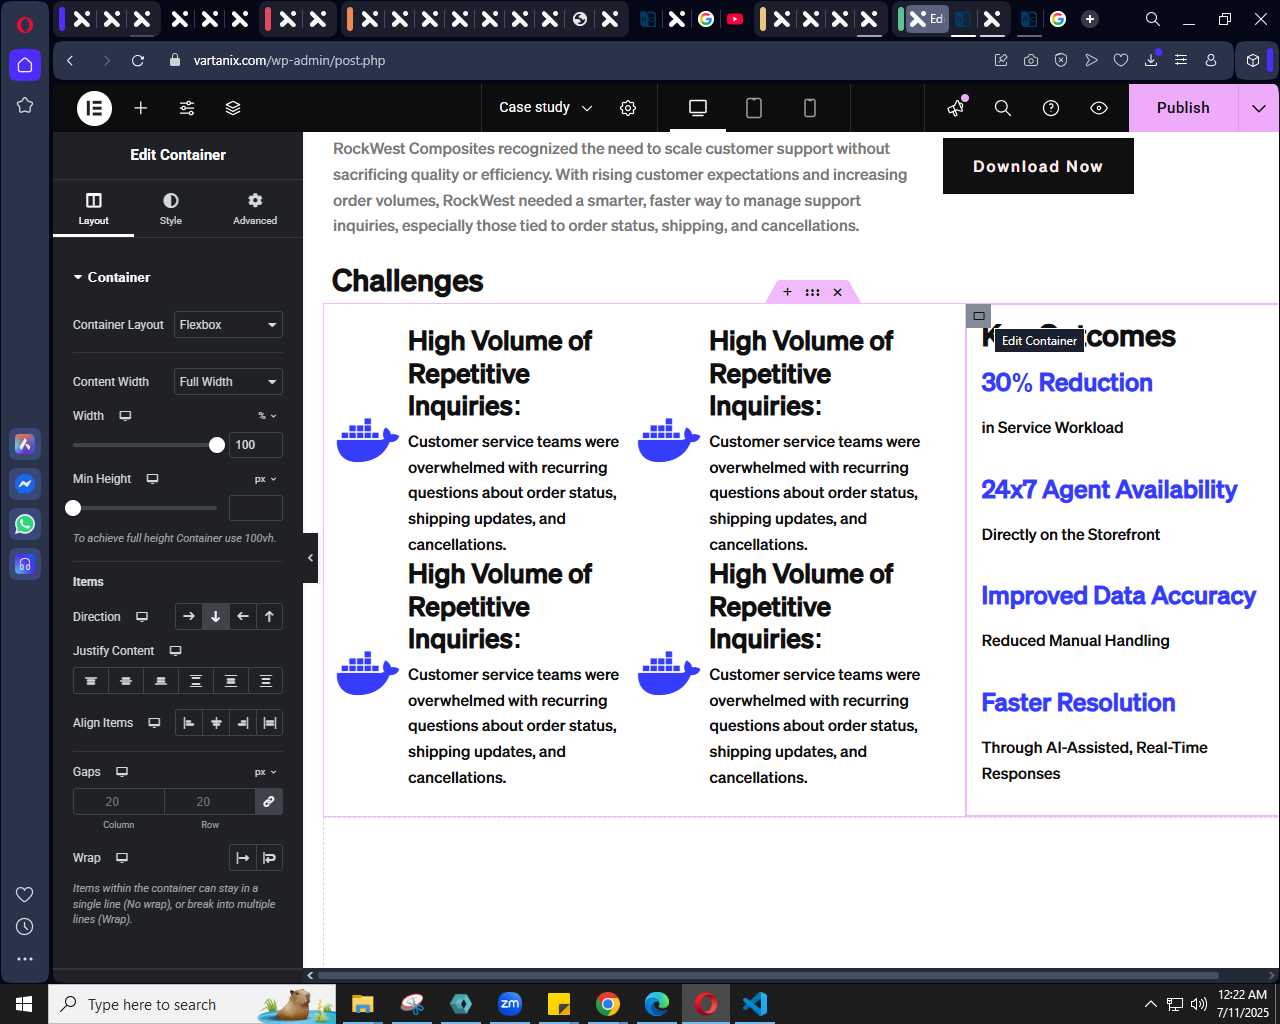
Task: Open the Content Width Full Width dropdown
Action: tap(228, 382)
